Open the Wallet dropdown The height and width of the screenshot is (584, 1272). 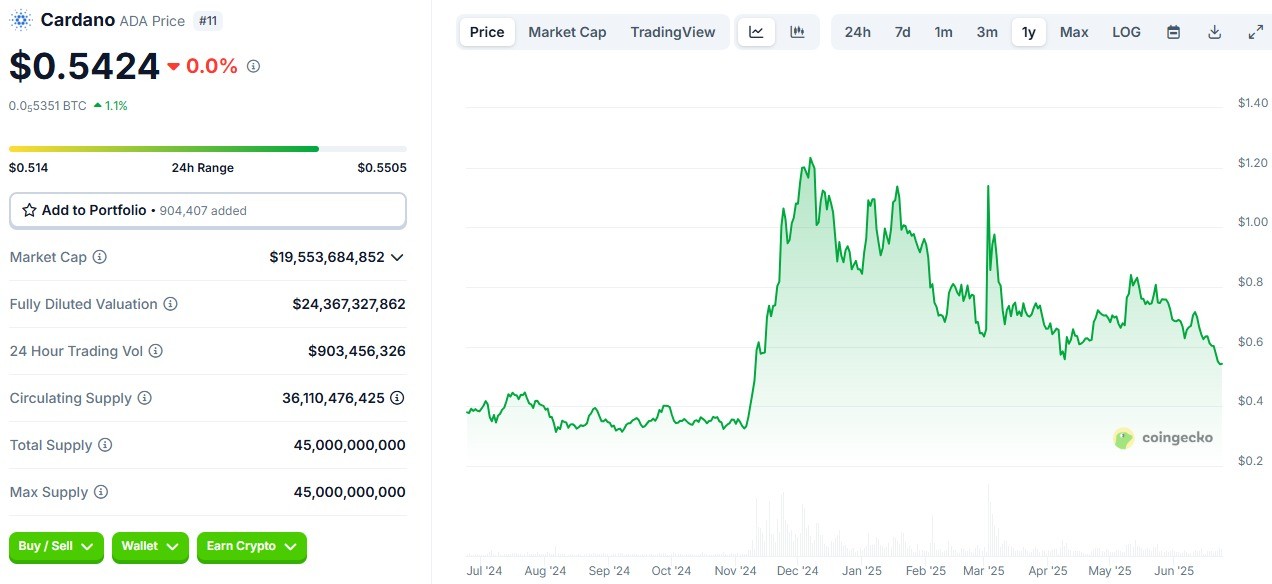point(150,546)
